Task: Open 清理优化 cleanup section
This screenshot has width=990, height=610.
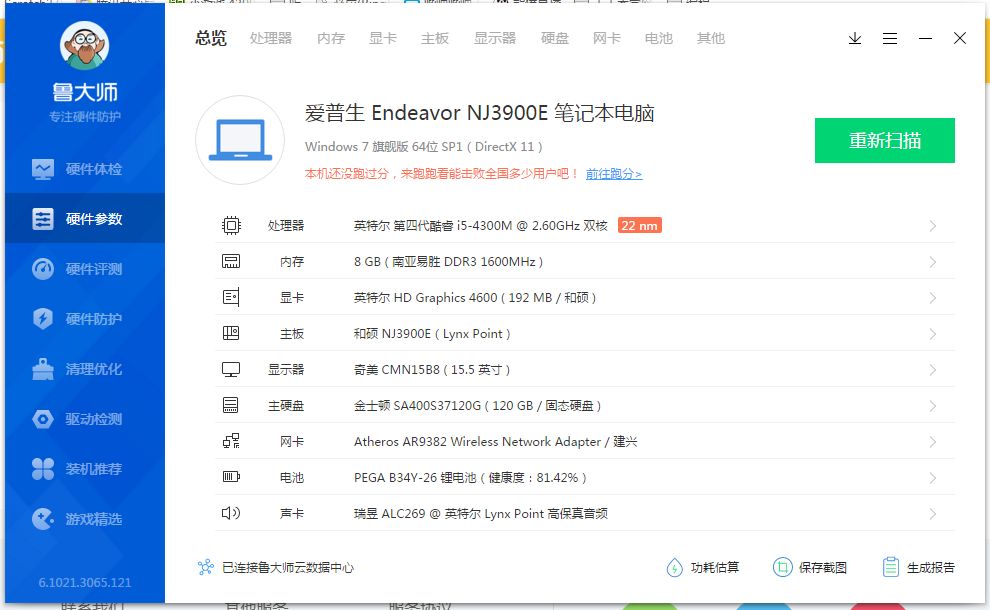Action: tap(85, 369)
